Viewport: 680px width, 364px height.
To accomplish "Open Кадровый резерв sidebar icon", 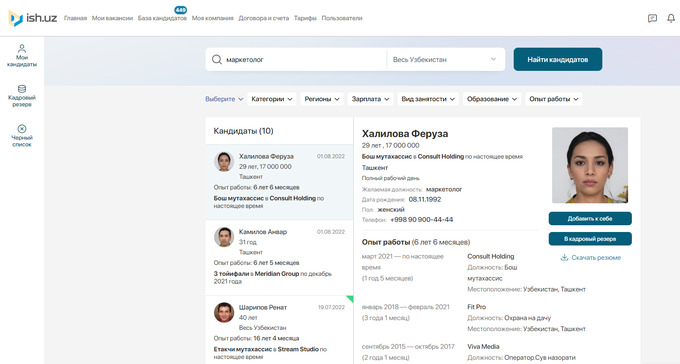I will click(x=22, y=96).
